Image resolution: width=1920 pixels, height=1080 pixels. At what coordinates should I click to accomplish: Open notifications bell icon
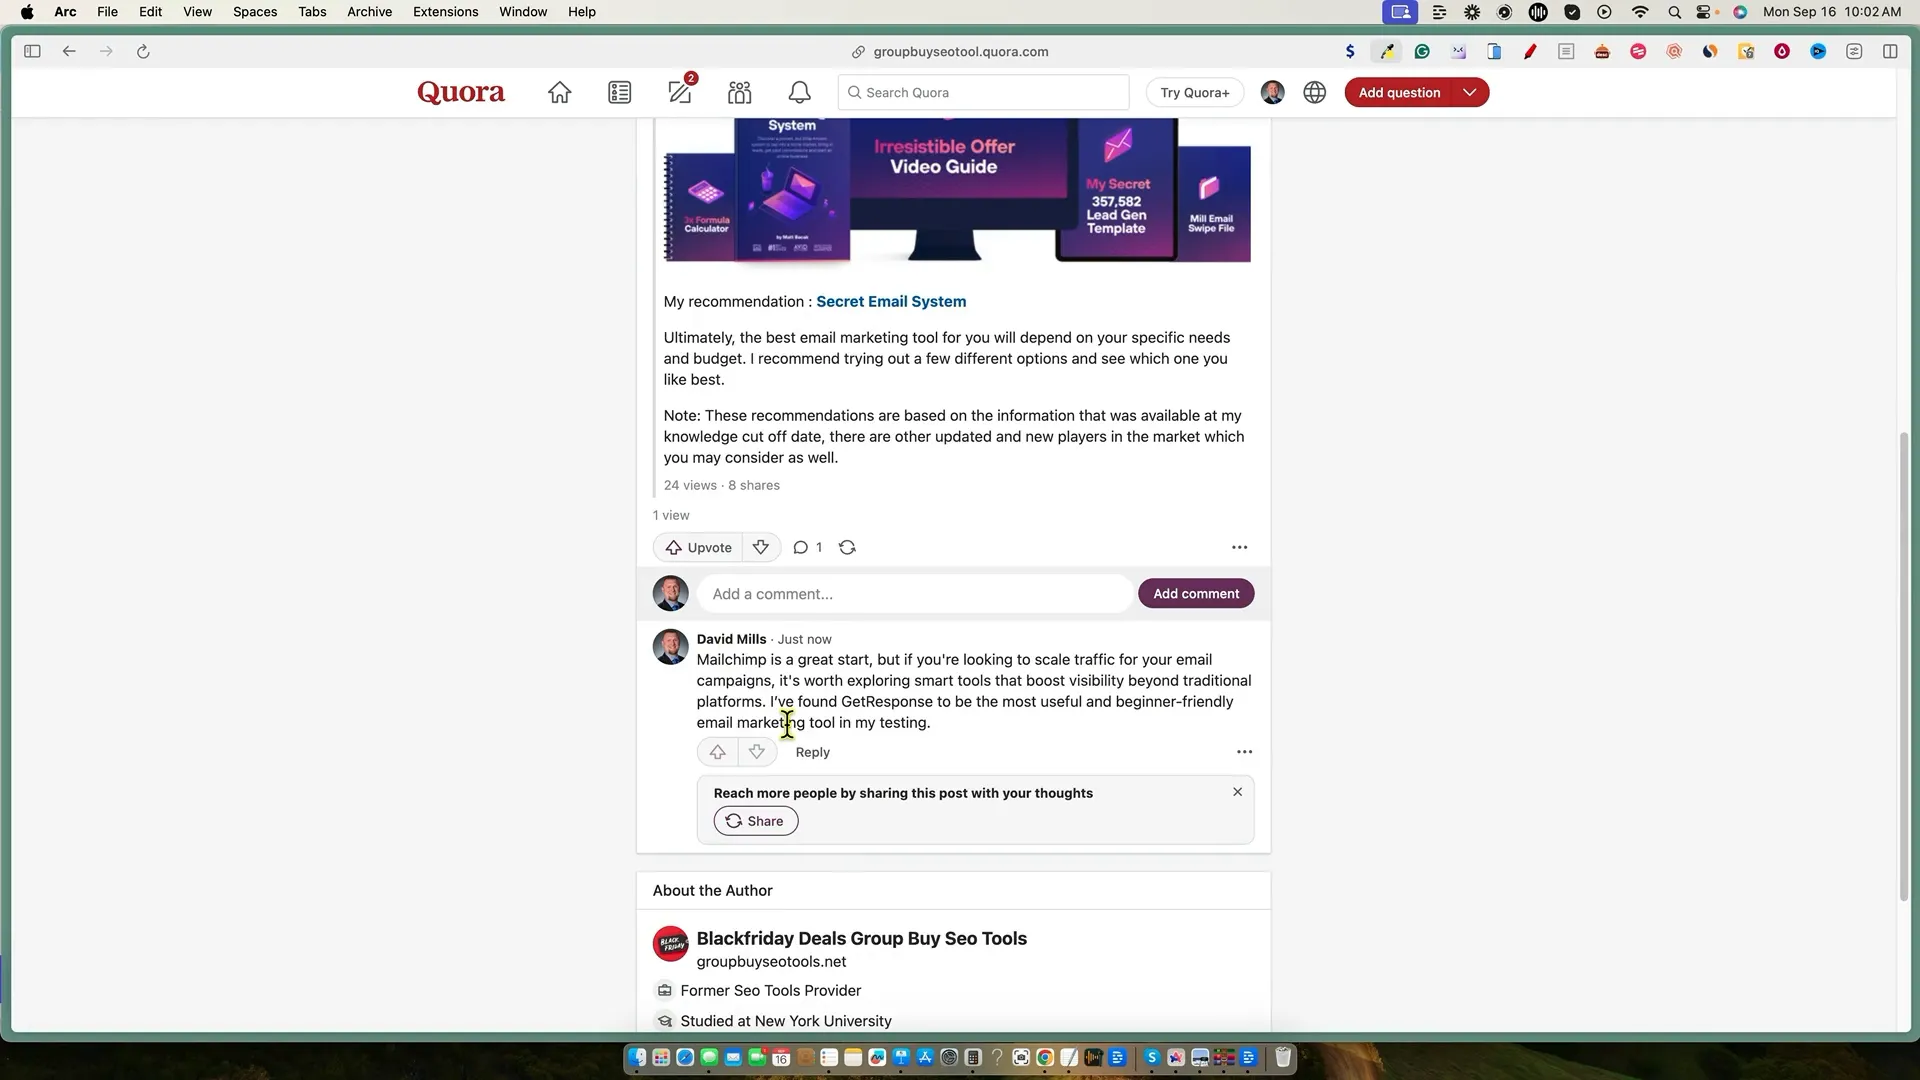point(799,93)
